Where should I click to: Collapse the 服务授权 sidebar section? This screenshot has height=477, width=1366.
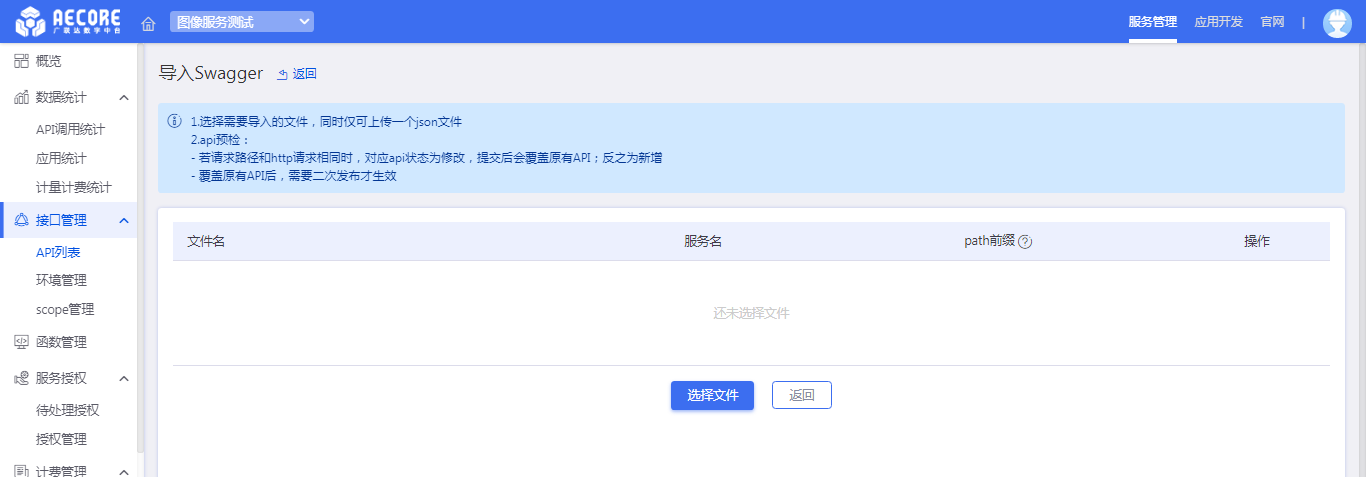124,378
